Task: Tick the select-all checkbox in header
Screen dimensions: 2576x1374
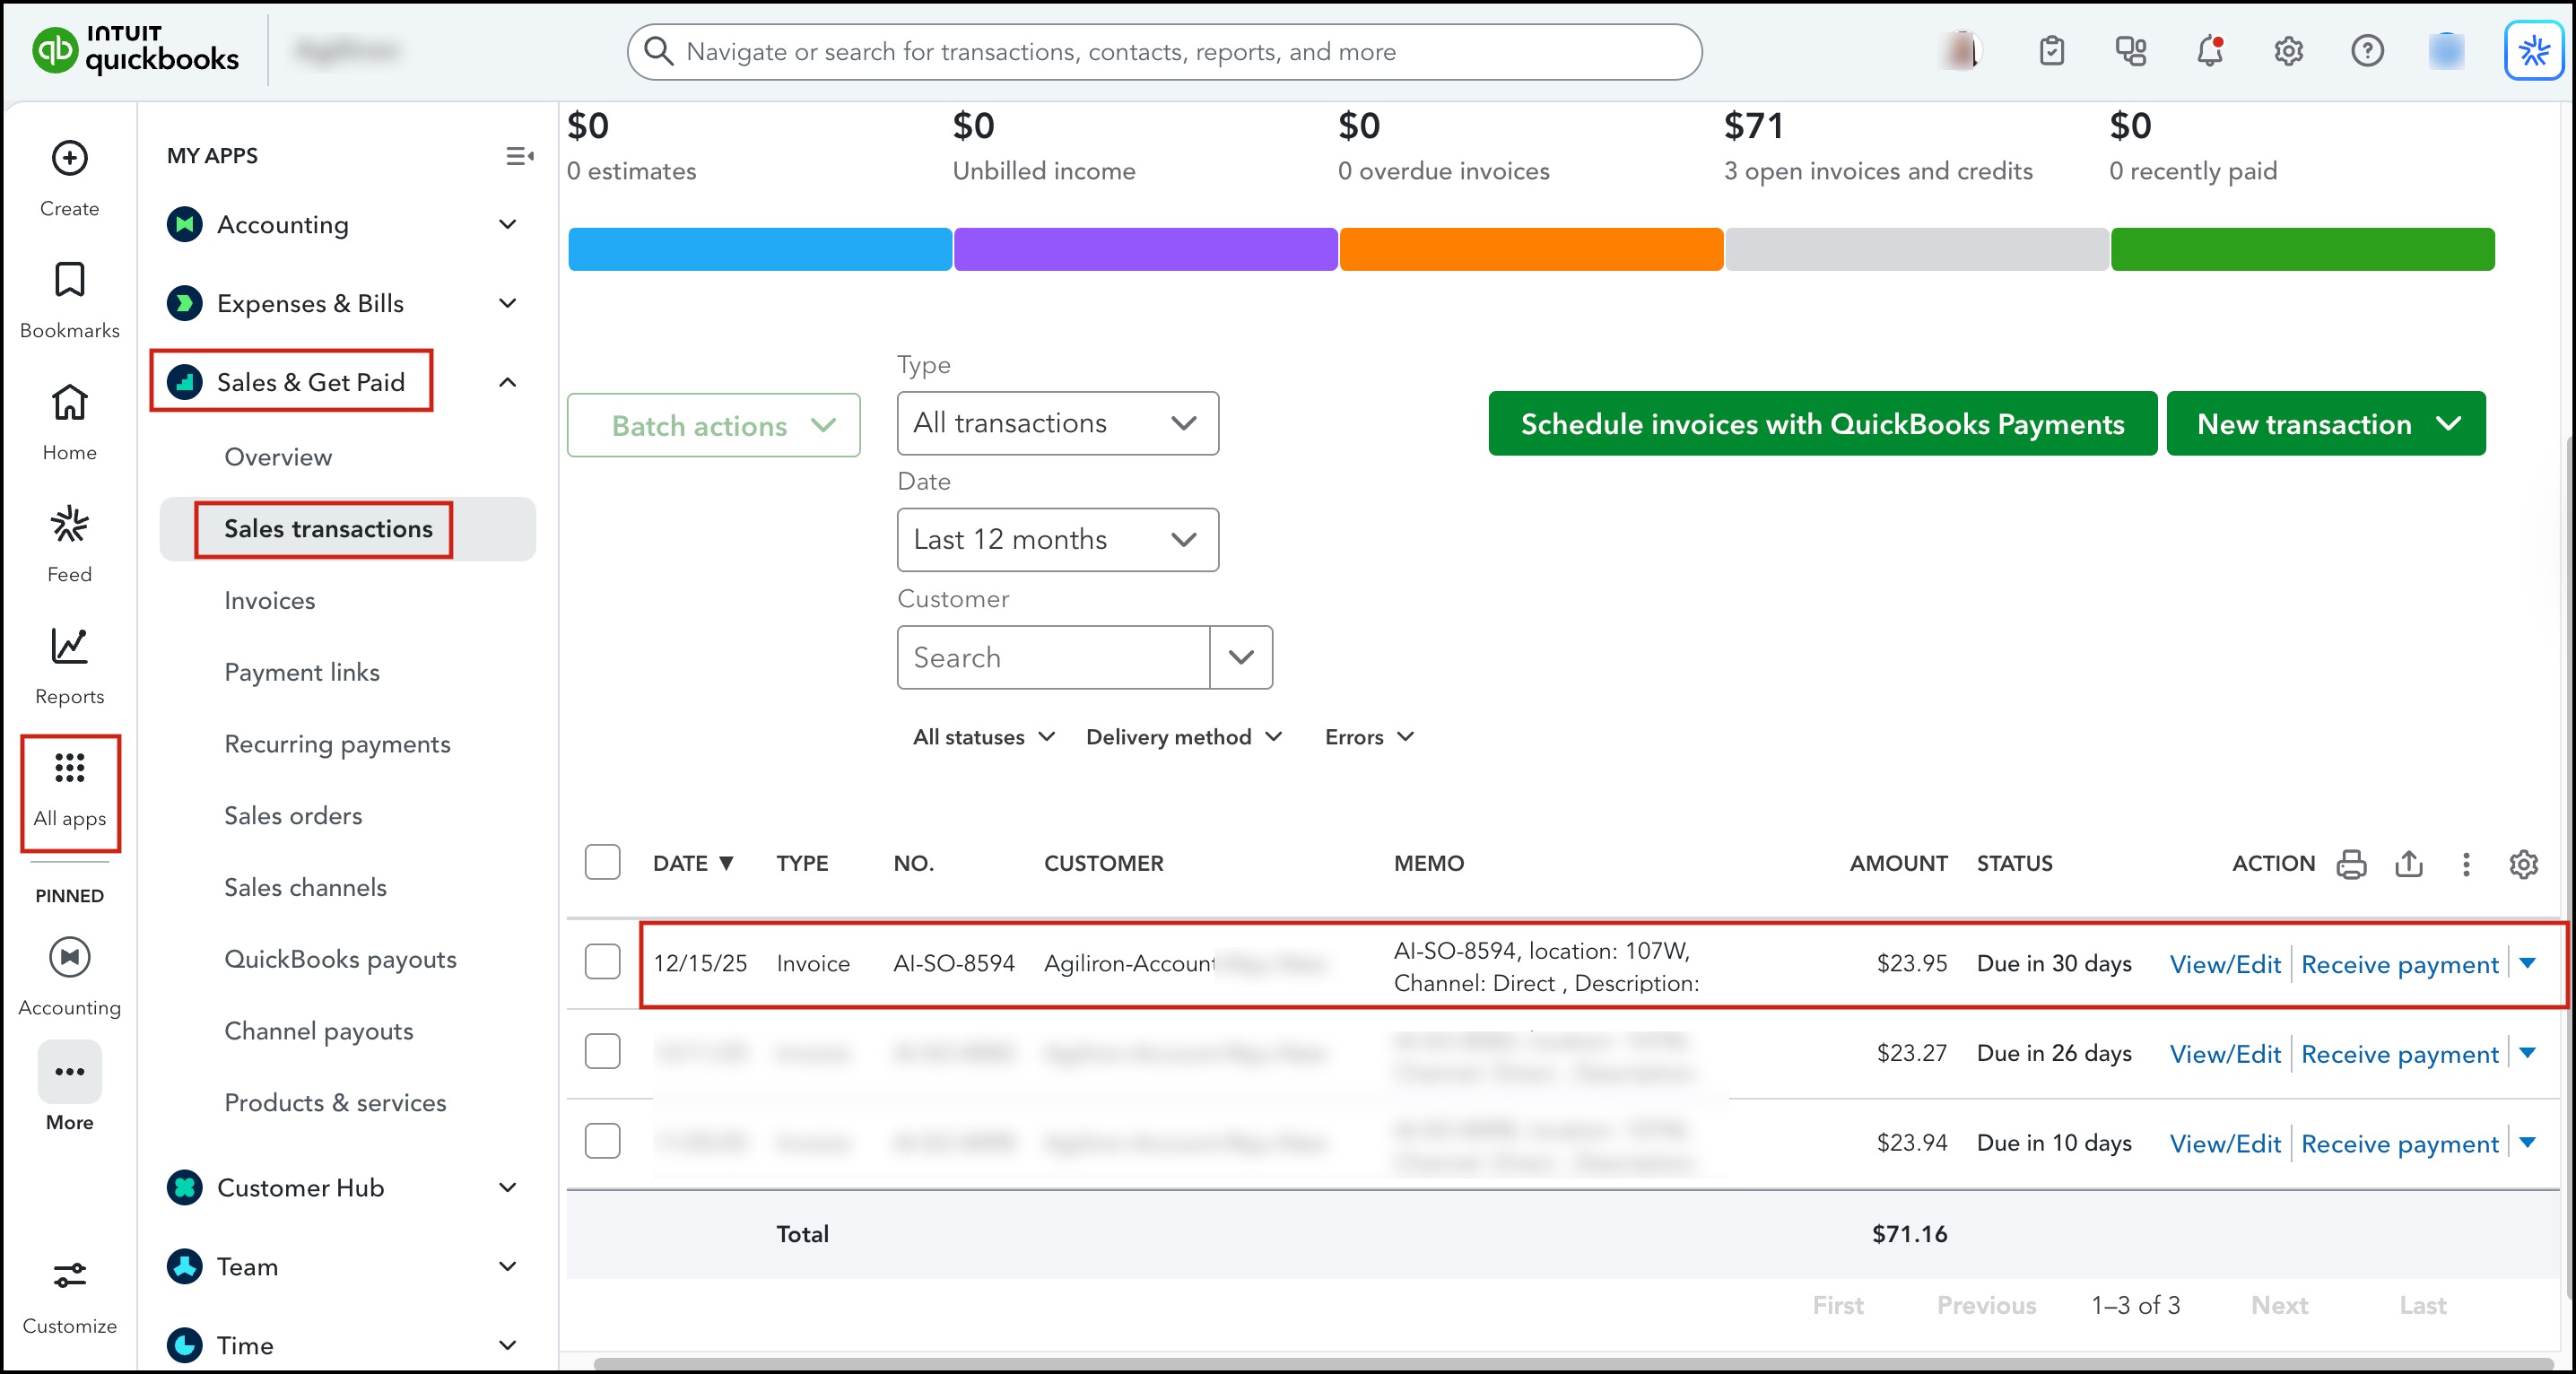Action: click(x=602, y=862)
